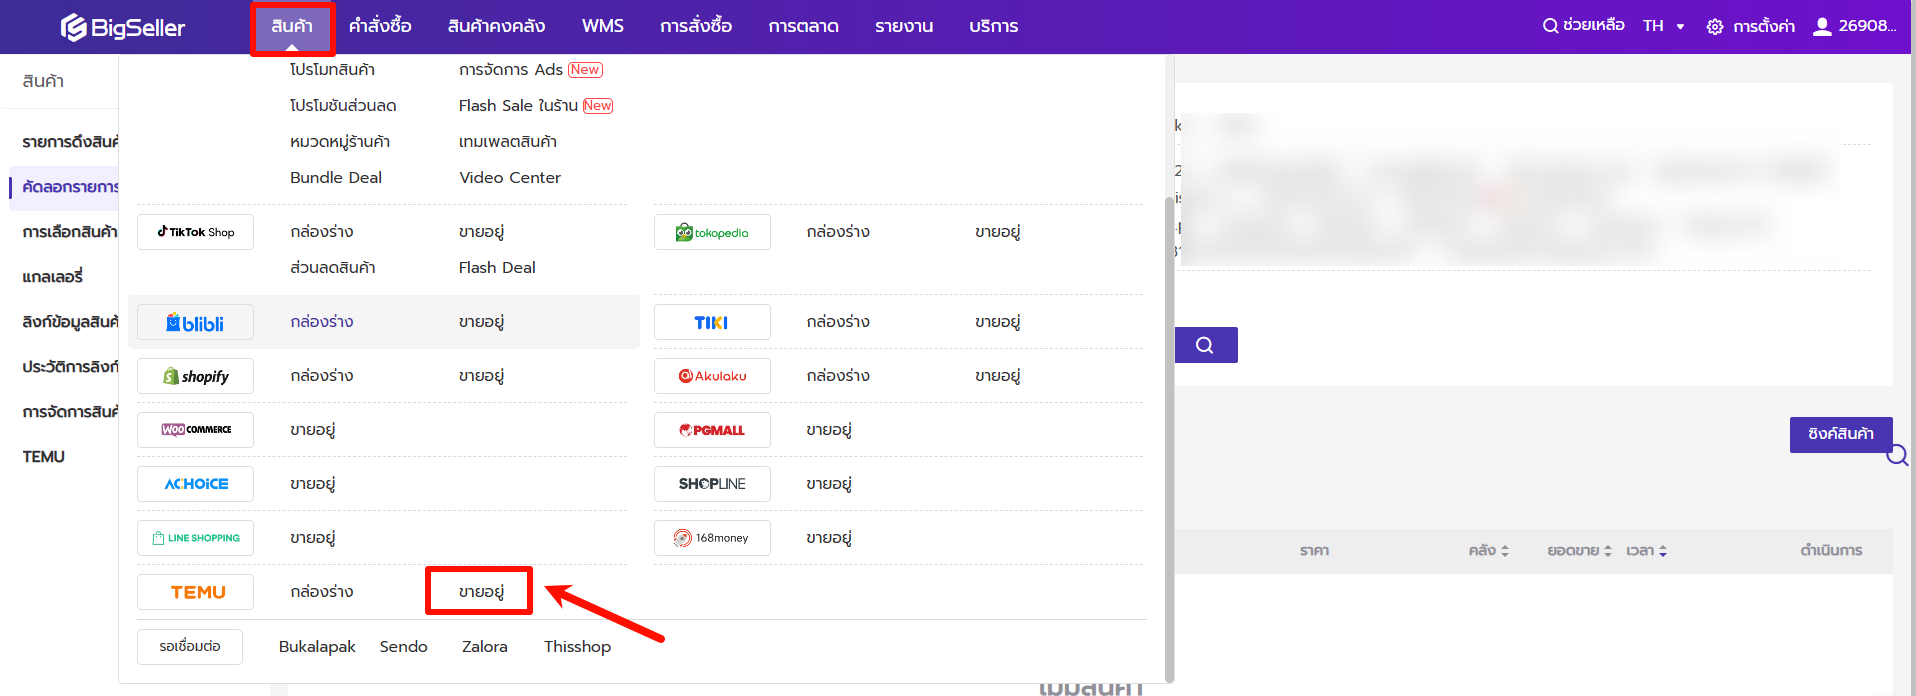Open Tokopedia ขายอยู่ link
This screenshot has width=1916, height=696.
point(997,232)
